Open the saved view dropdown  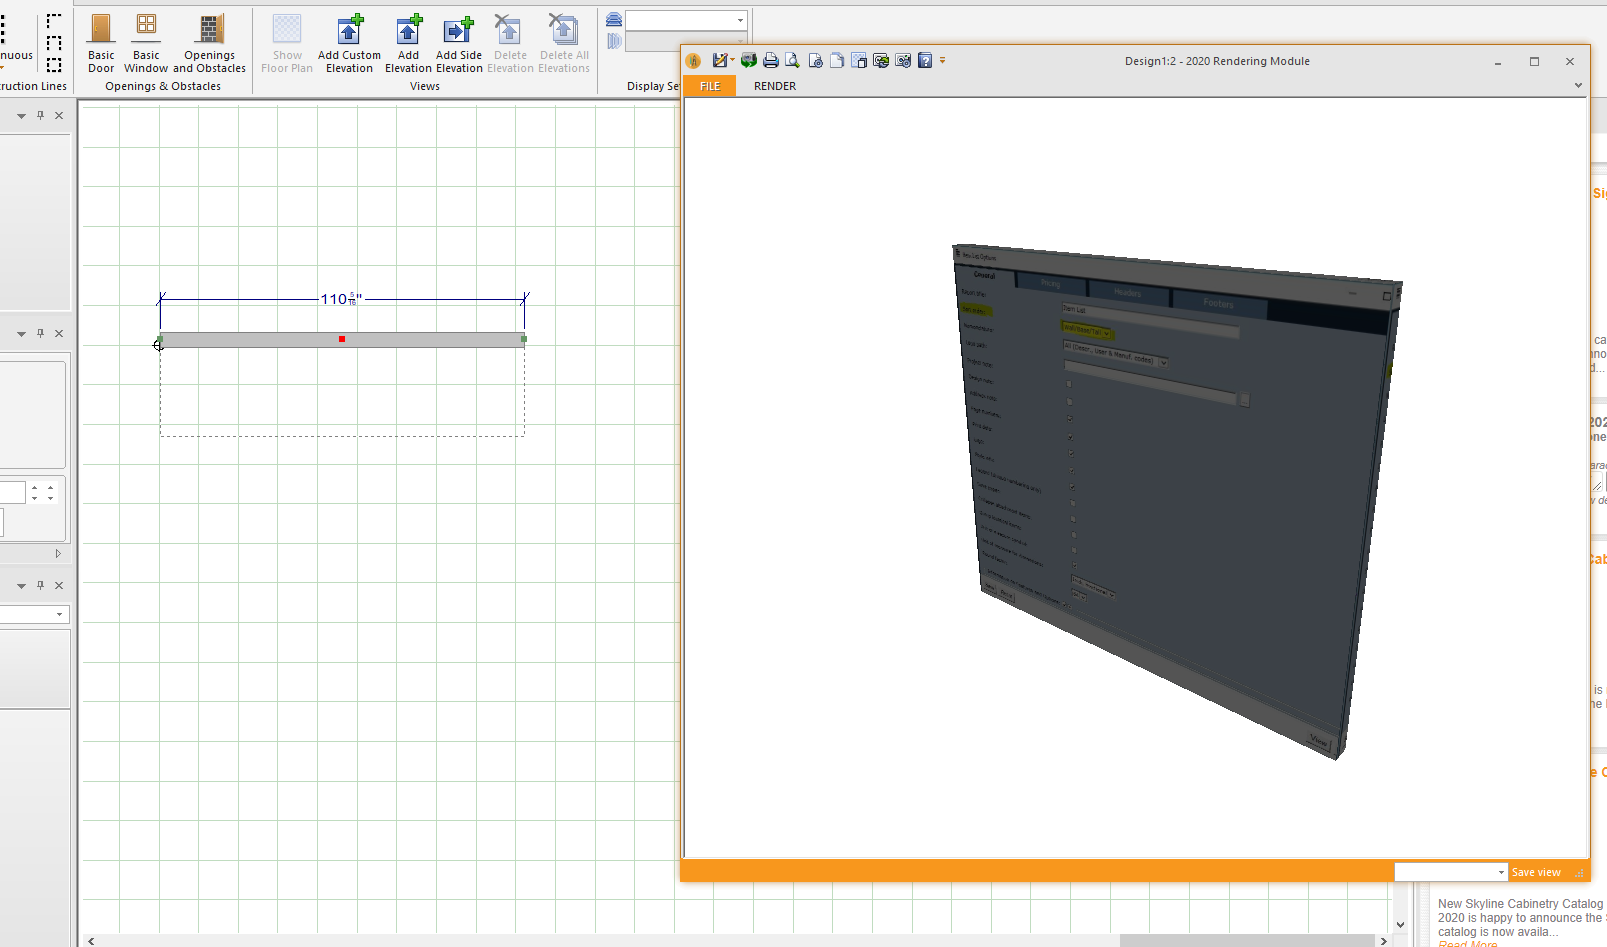[1450, 872]
